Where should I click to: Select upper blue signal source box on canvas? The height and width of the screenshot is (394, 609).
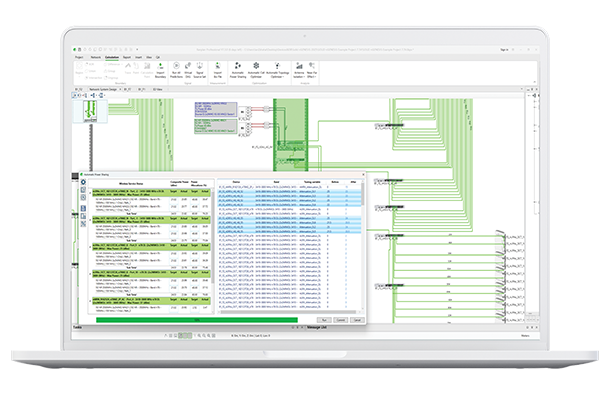tap(216, 109)
